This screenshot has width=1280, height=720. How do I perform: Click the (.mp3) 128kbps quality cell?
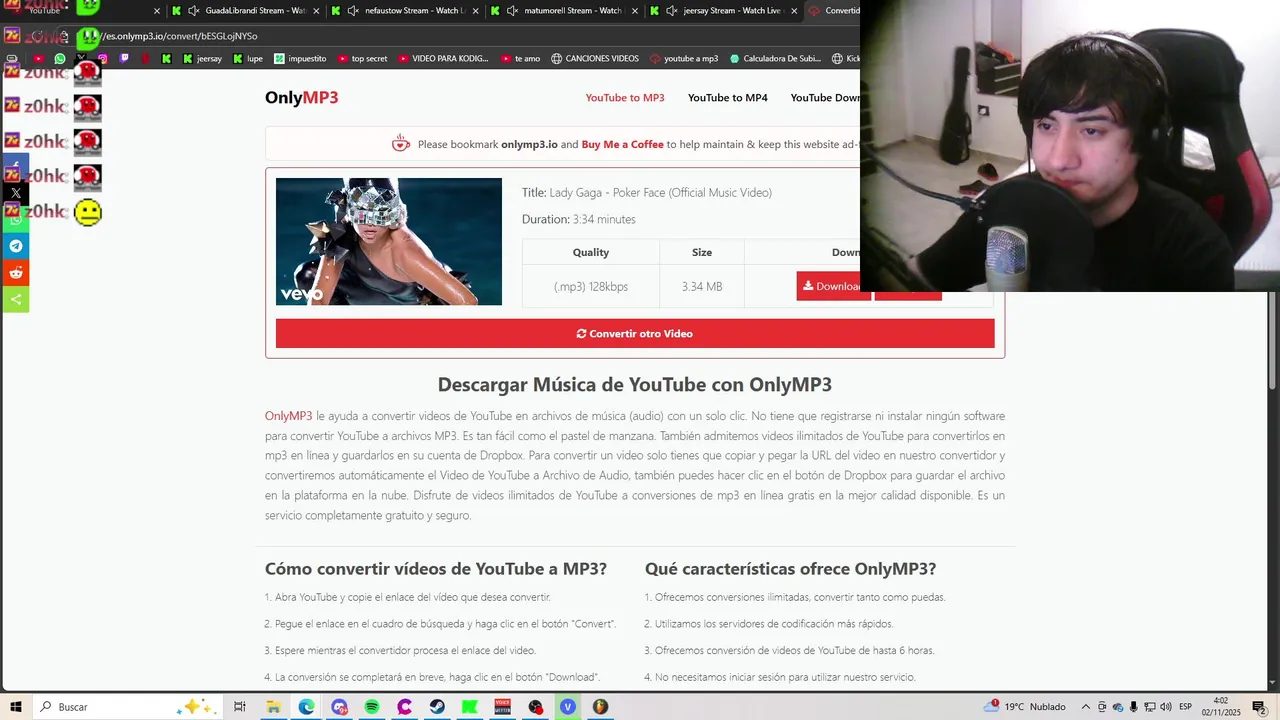591,286
